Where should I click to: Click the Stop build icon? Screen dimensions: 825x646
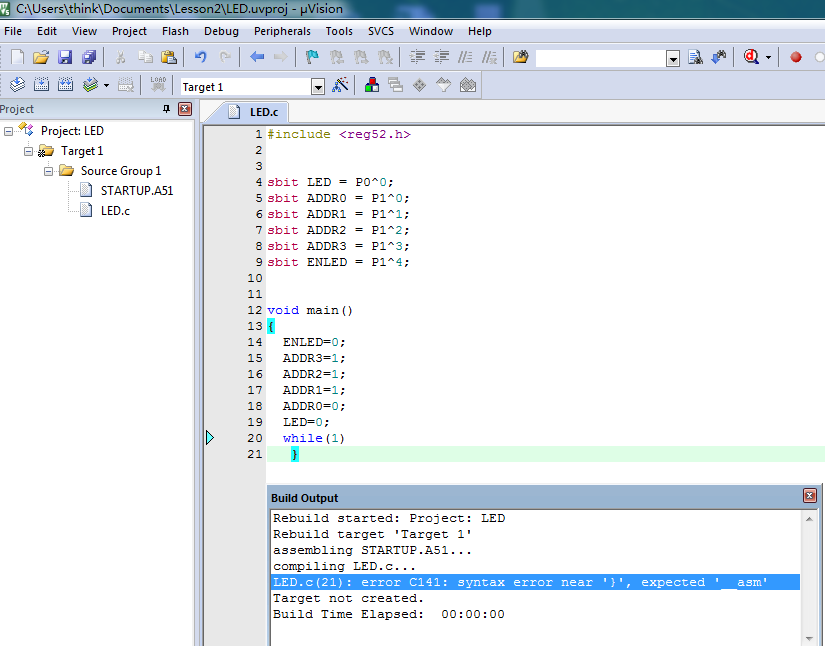click(x=125, y=84)
